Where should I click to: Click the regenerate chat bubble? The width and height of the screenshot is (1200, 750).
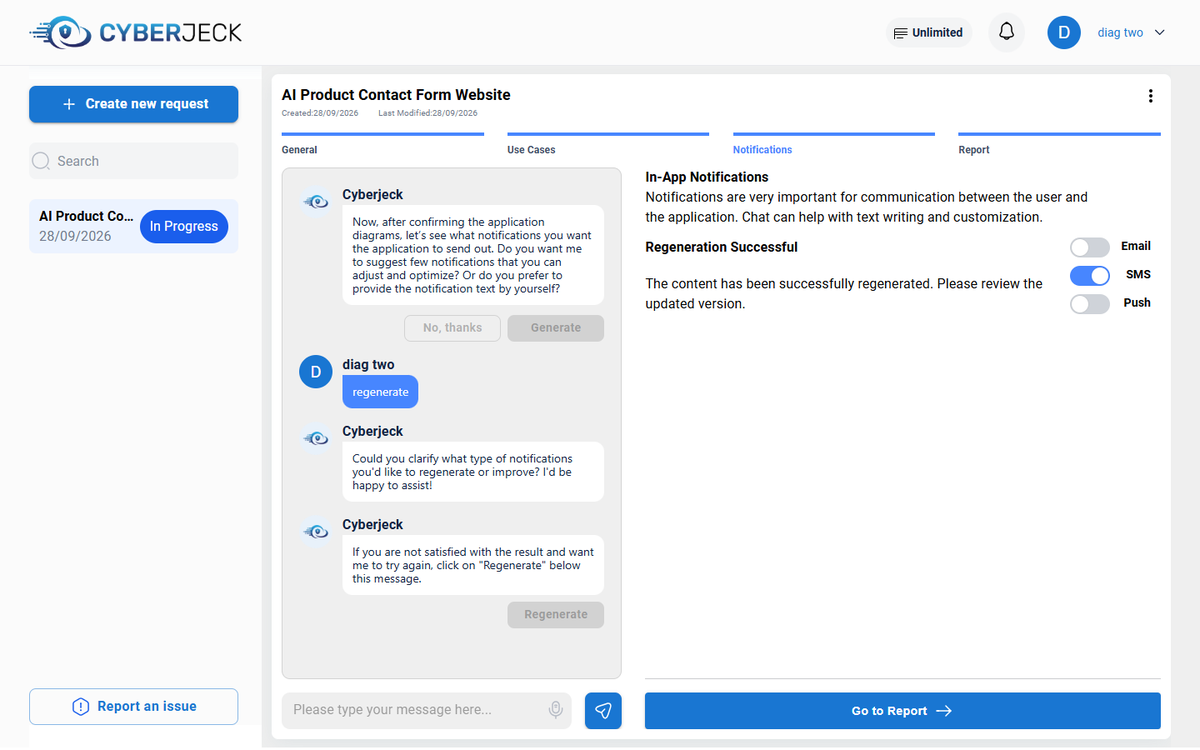(x=380, y=392)
